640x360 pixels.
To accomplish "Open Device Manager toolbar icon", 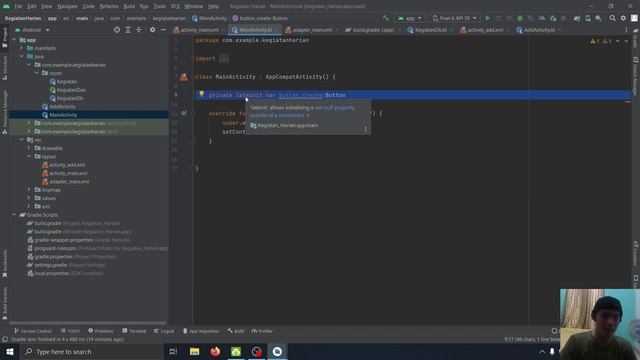I will click(x=588, y=18).
